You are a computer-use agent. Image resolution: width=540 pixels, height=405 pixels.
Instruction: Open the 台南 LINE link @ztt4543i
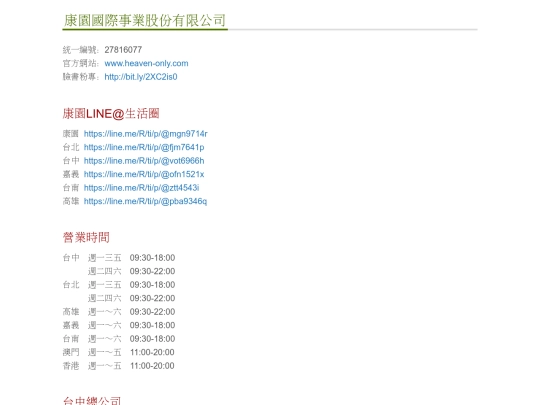click(x=142, y=188)
